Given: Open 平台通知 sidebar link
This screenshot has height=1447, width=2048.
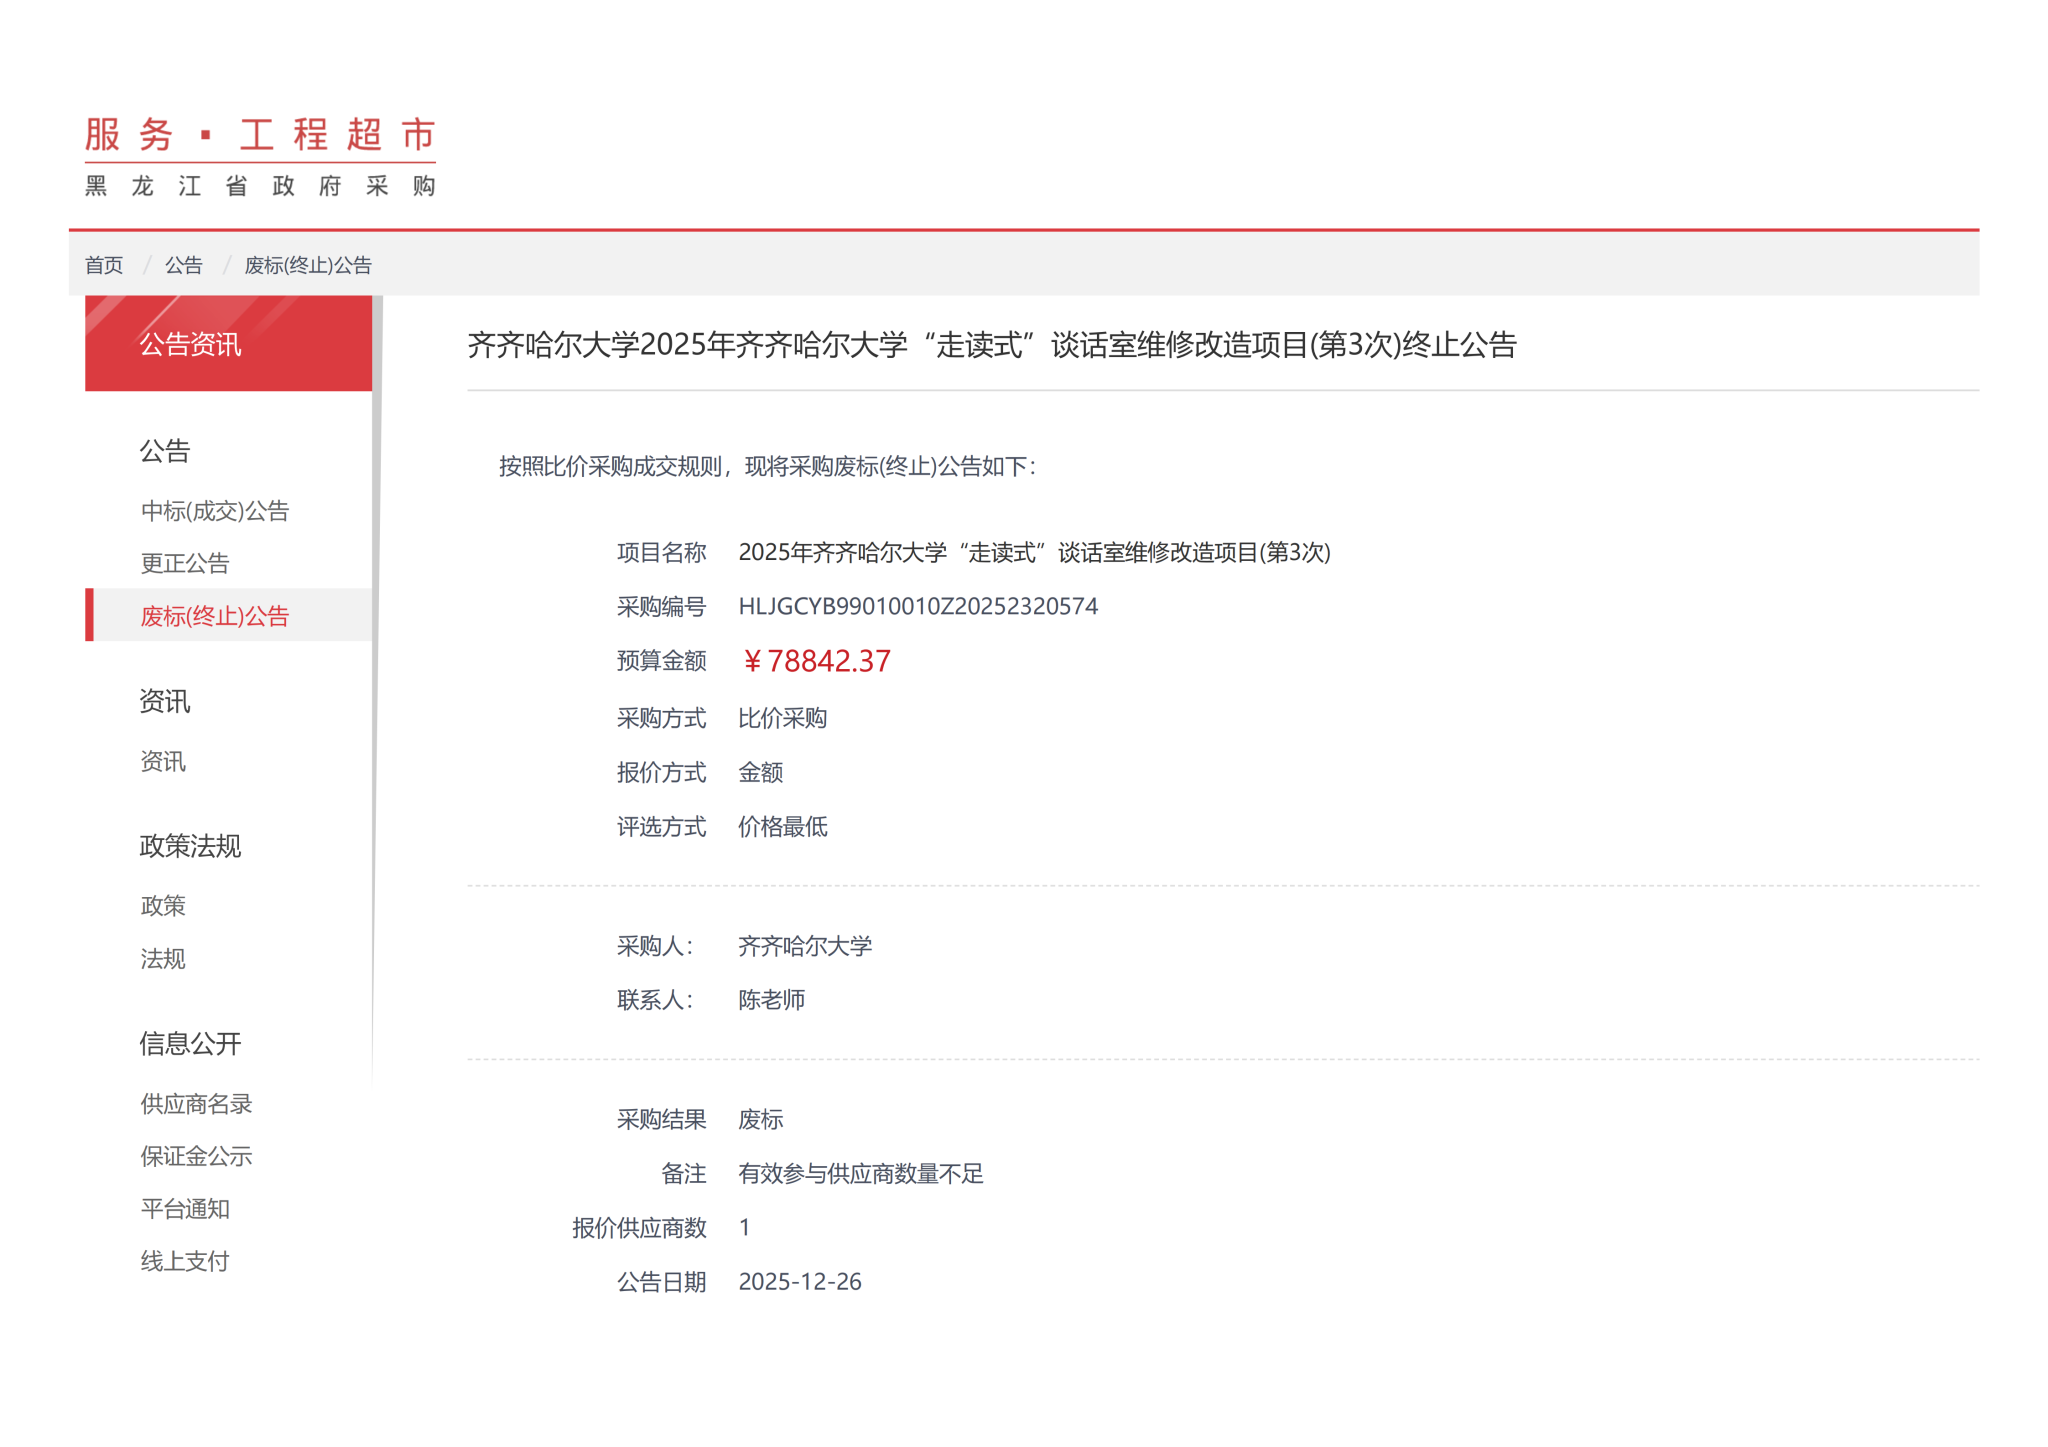Looking at the screenshot, I should coord(185,1209).
